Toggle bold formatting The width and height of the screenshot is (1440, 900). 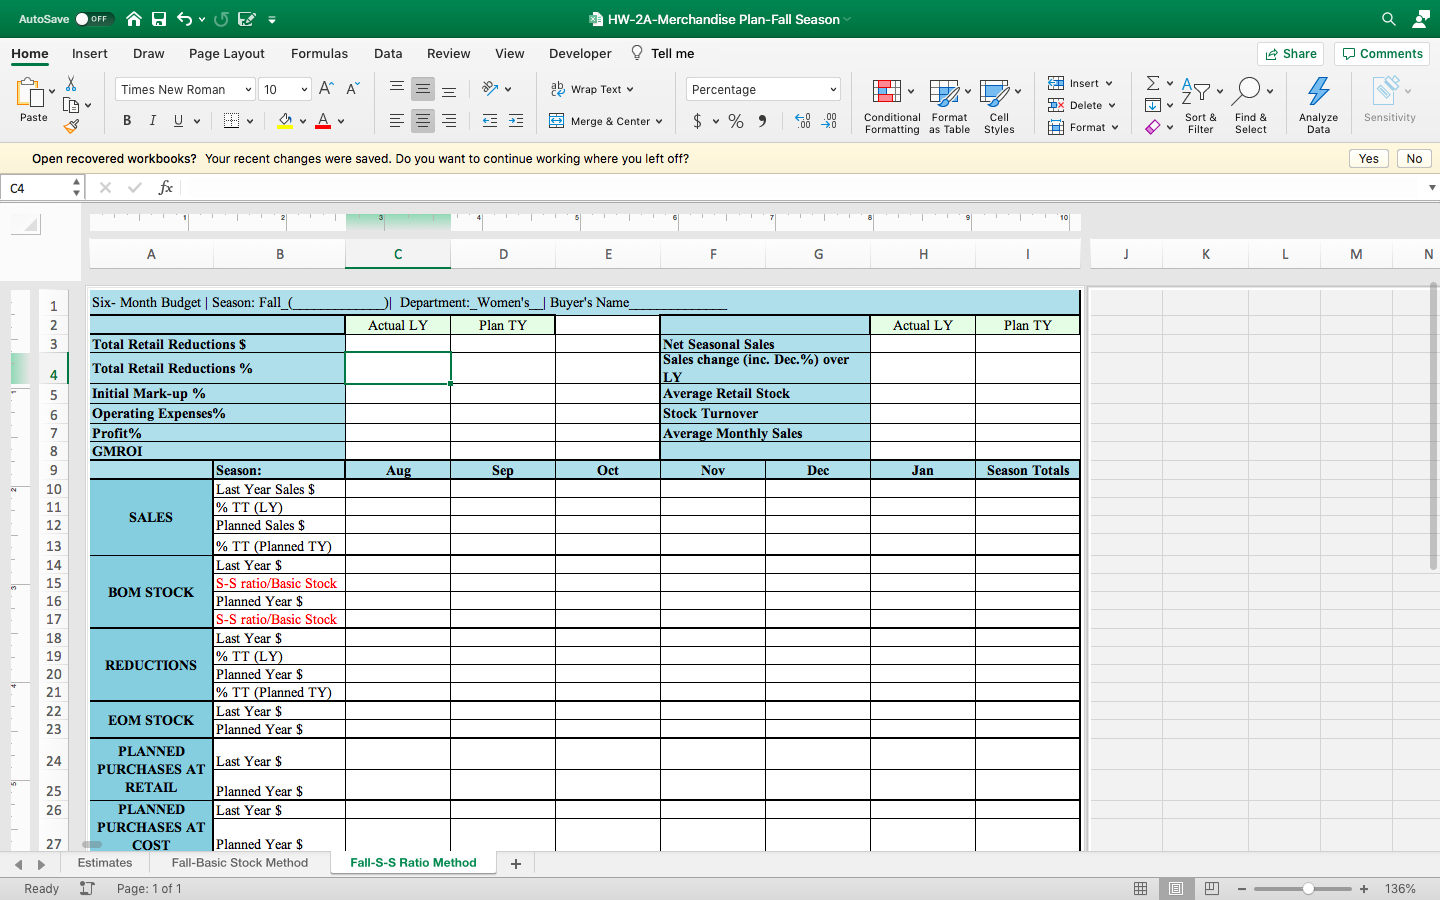click(x=126, y=120)
